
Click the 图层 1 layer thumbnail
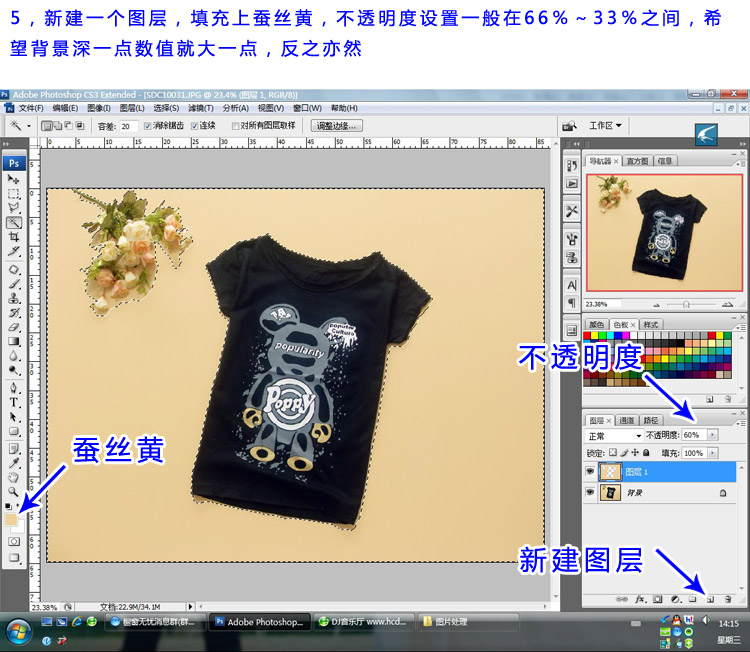pos(610,472)
